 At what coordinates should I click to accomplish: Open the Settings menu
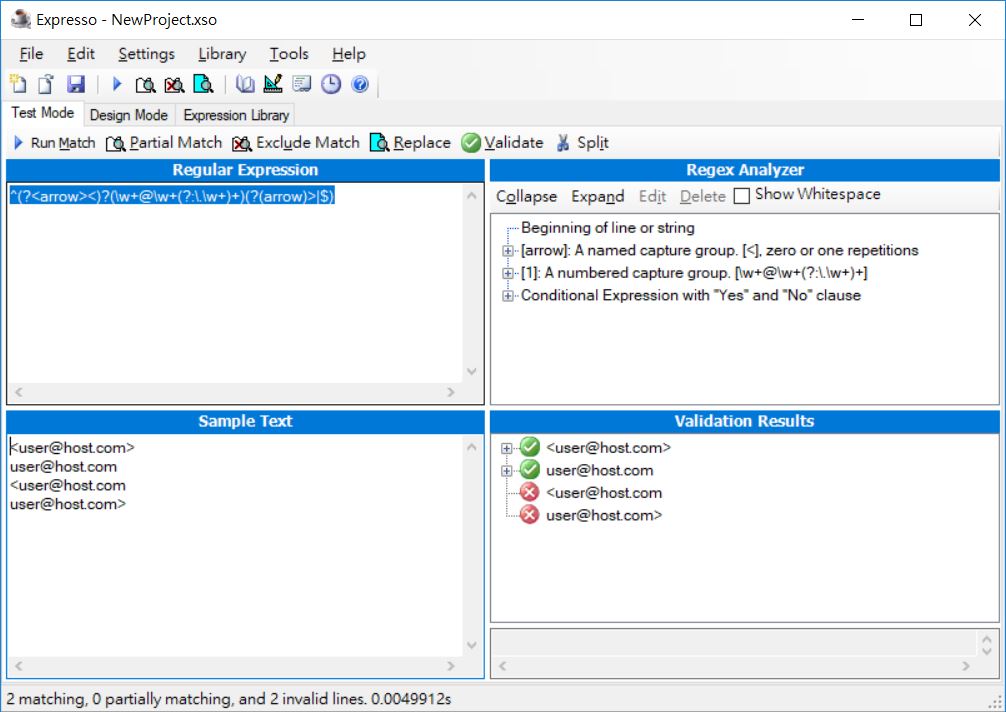[146, 54]
